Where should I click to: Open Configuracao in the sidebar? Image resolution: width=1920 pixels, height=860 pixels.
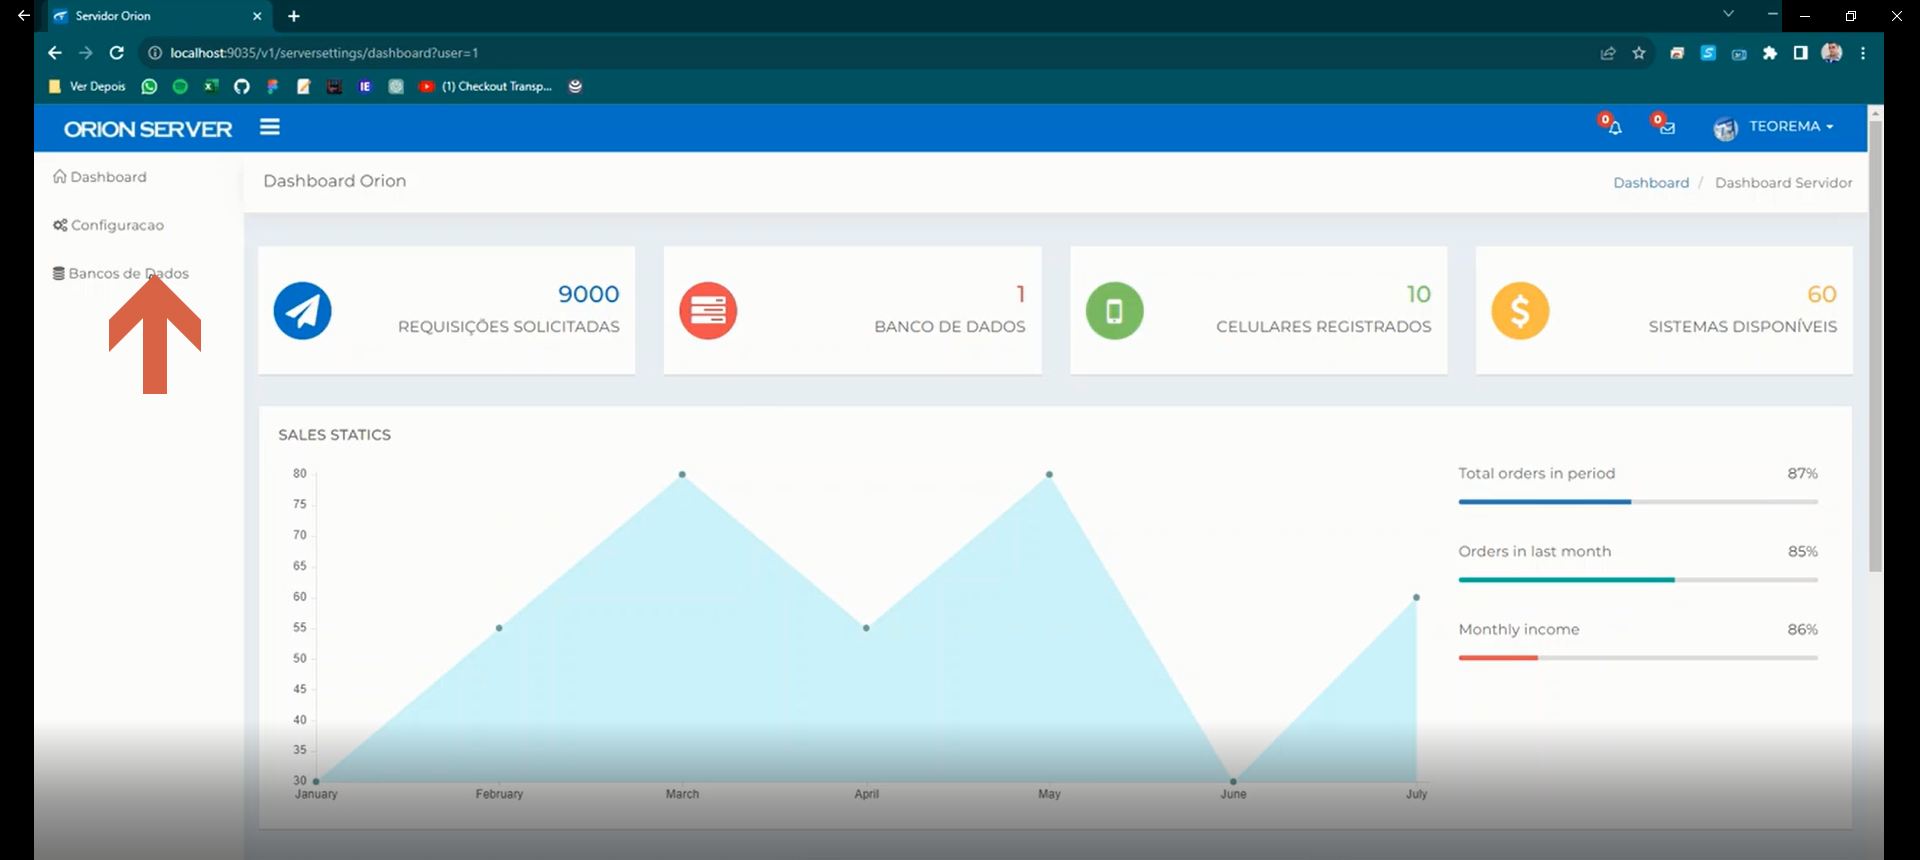click(108, 225)
